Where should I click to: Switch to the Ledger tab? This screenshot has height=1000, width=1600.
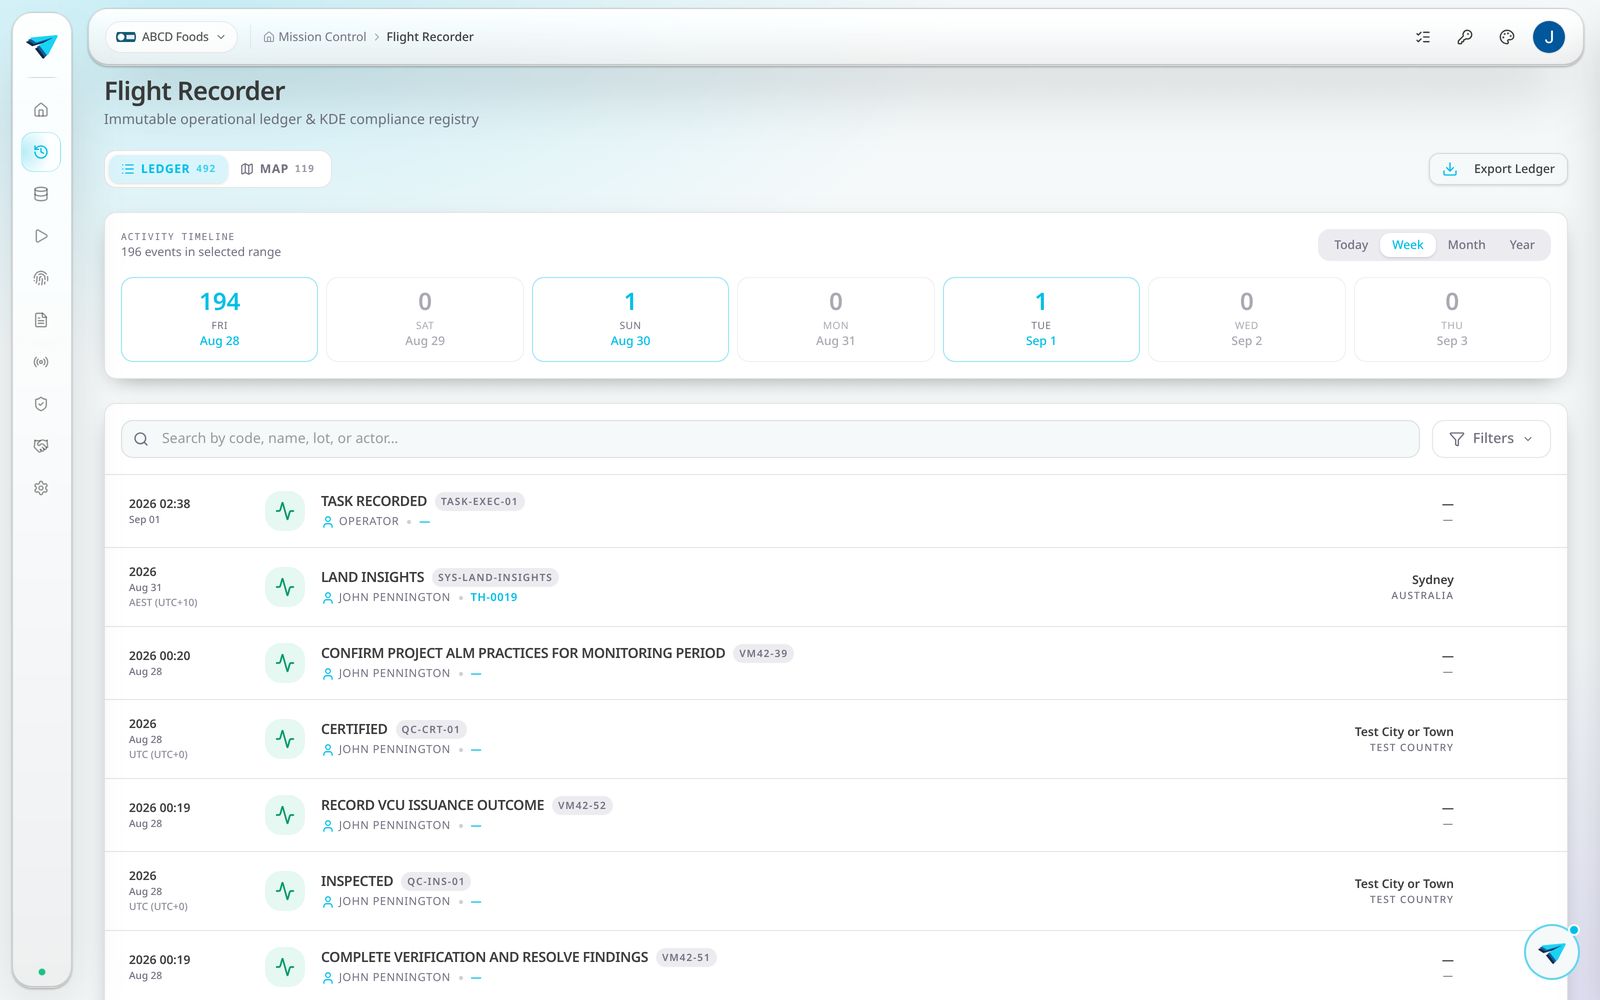169,169
